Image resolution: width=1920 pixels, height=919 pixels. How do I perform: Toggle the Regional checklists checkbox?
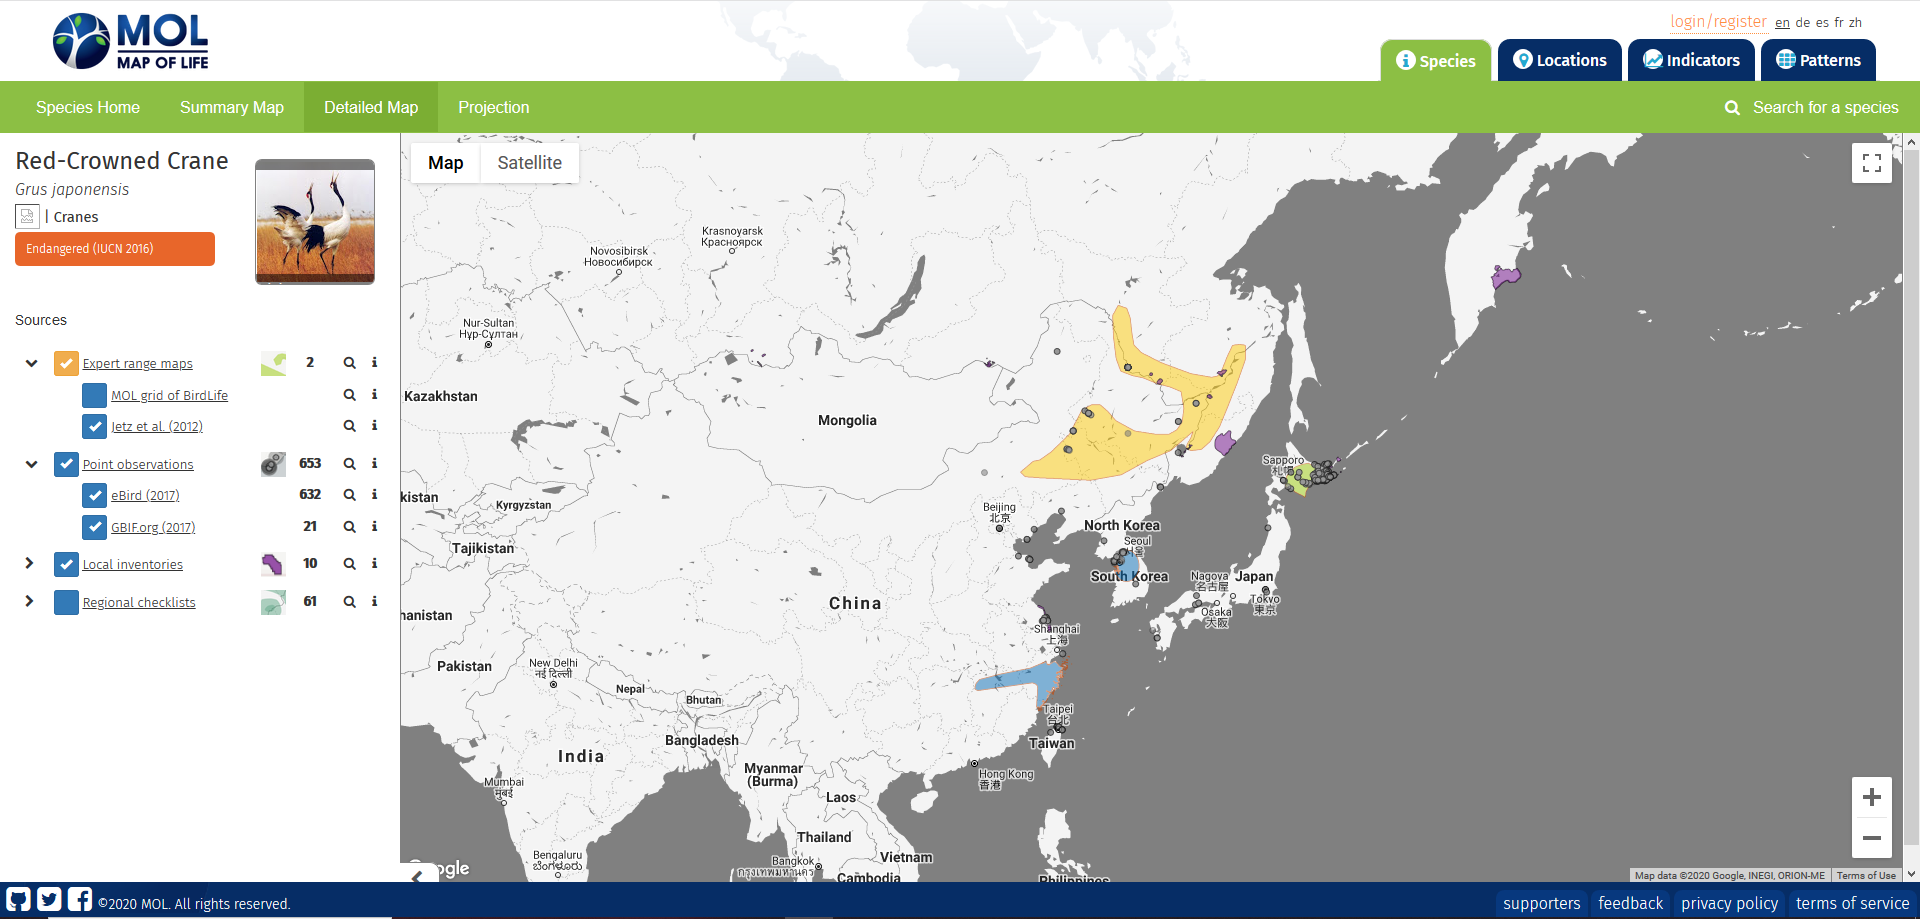[66, 603]
